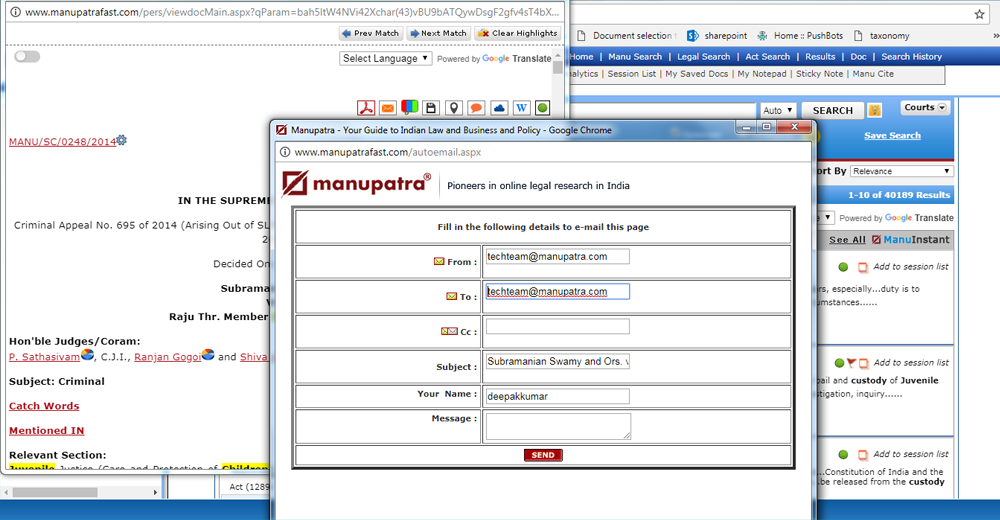
Task: Open Session List link
Action: [x=631, y=73]
